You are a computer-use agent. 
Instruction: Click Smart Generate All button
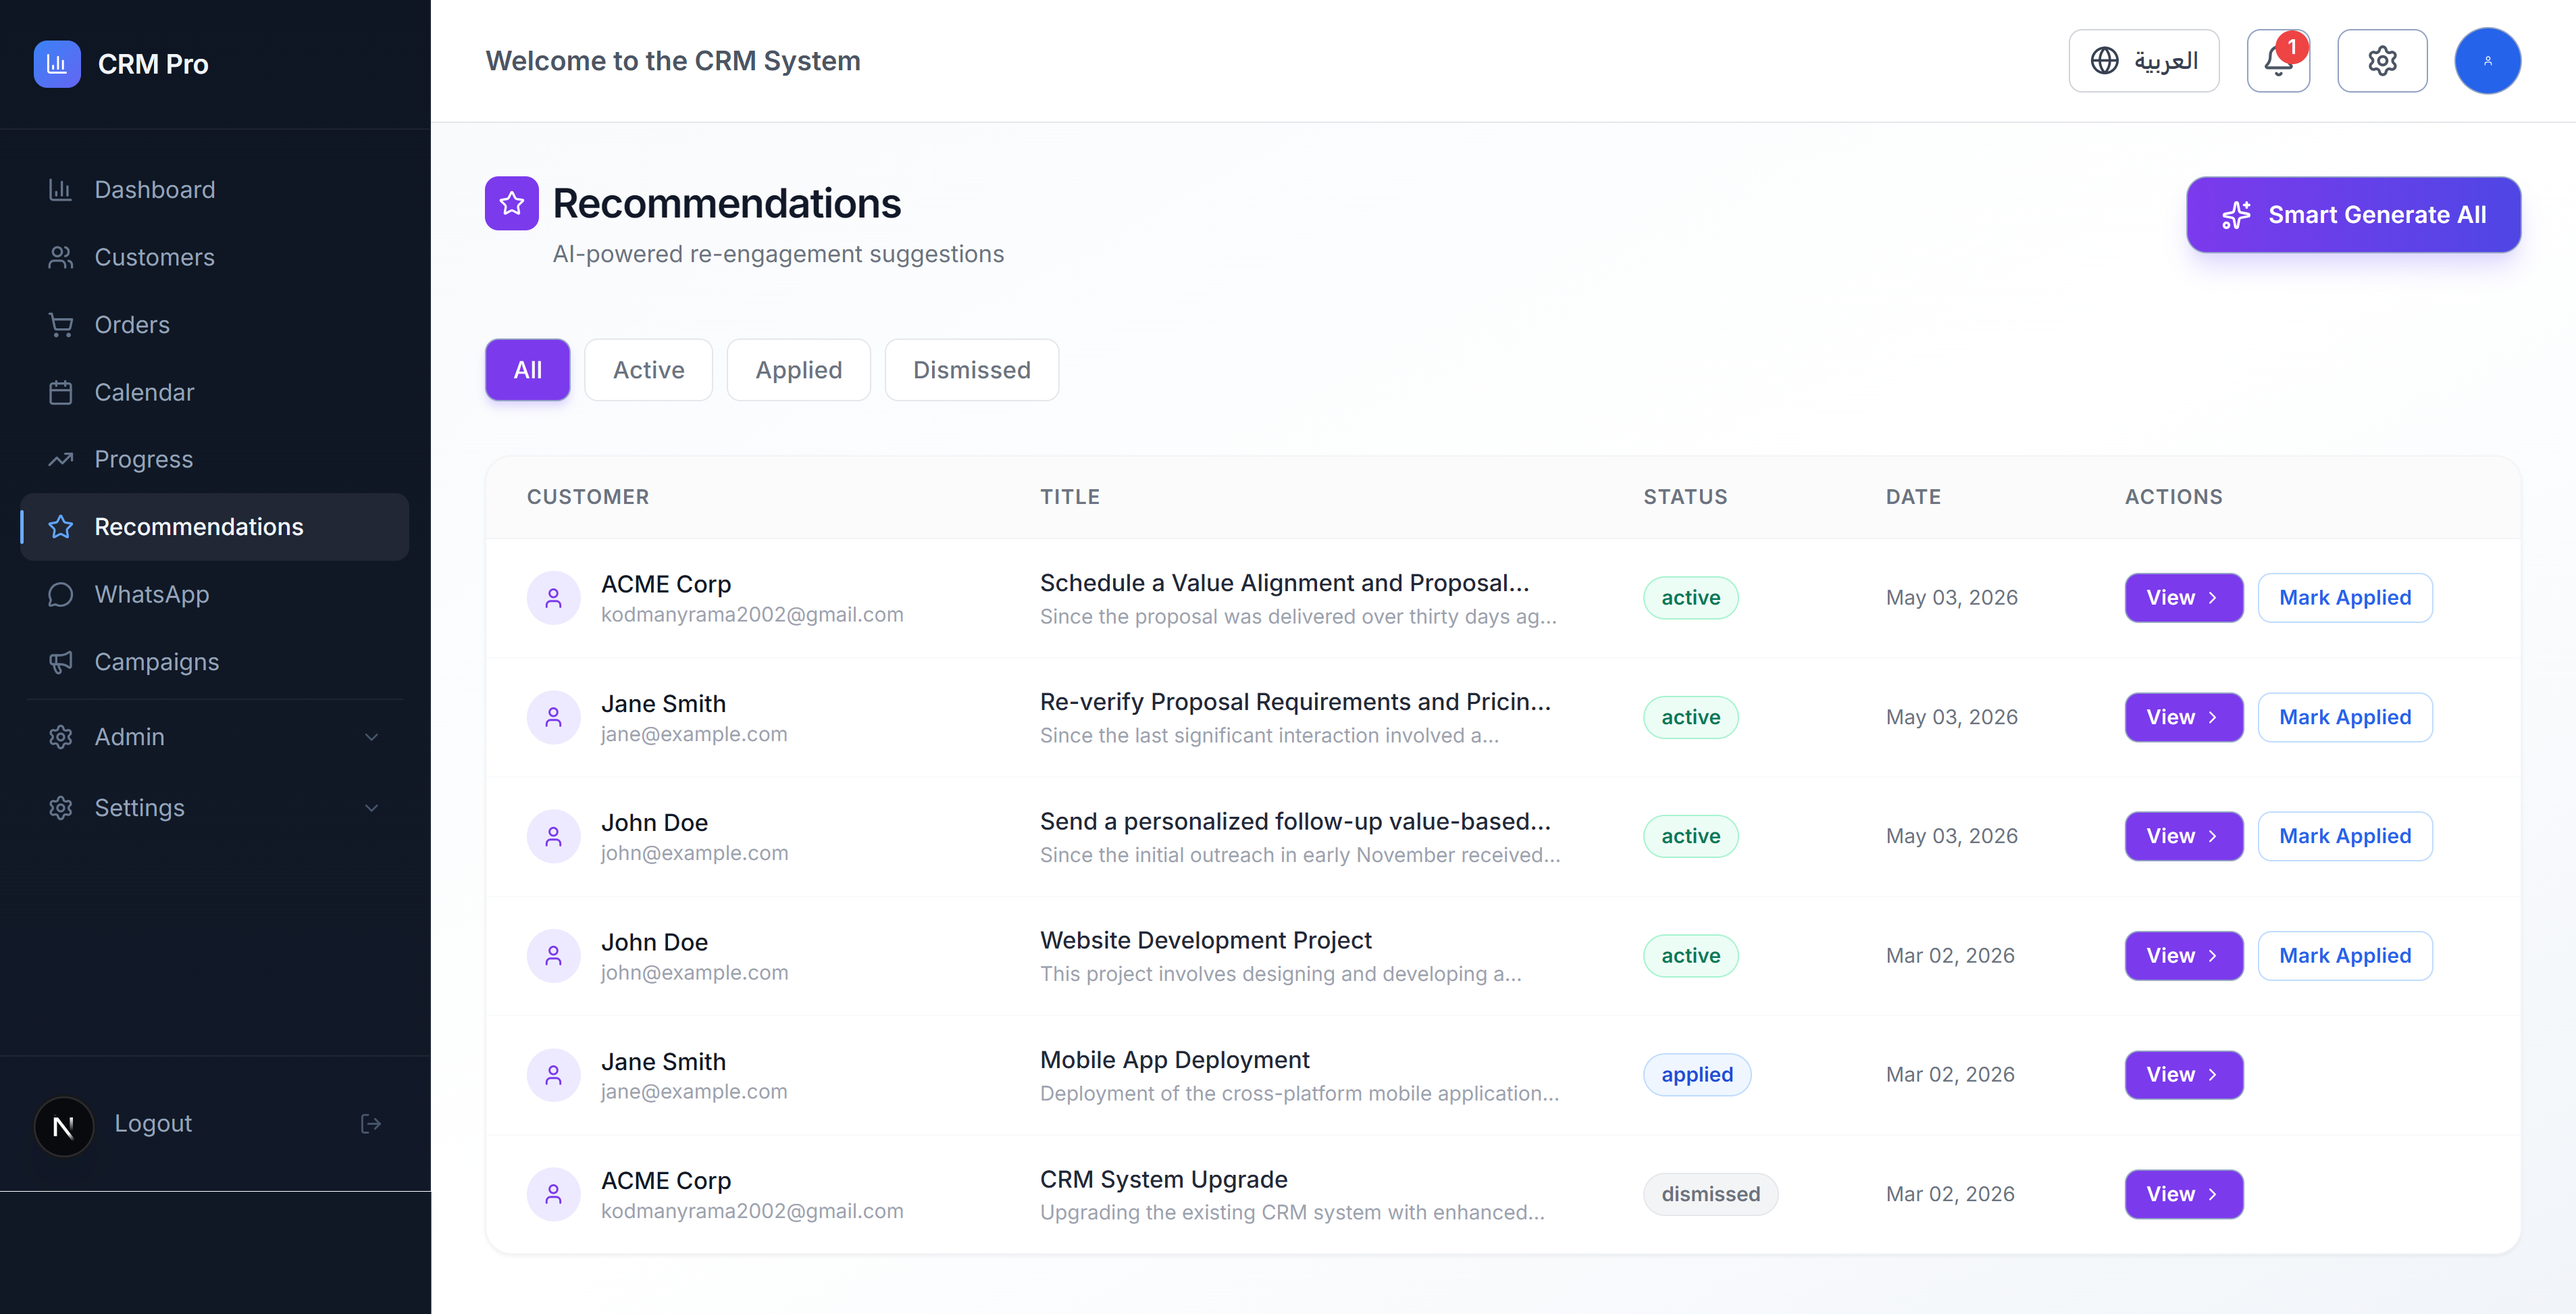[2353, 215]
